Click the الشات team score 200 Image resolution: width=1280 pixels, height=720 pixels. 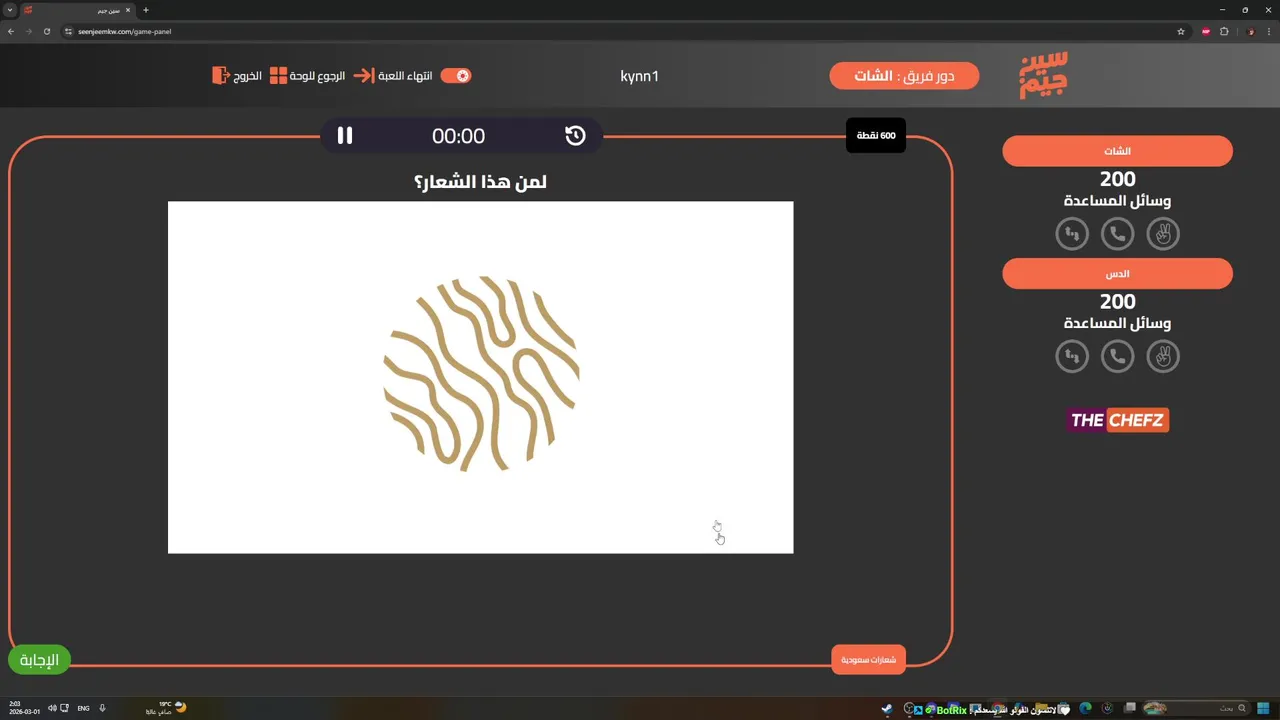point(1117,179)
